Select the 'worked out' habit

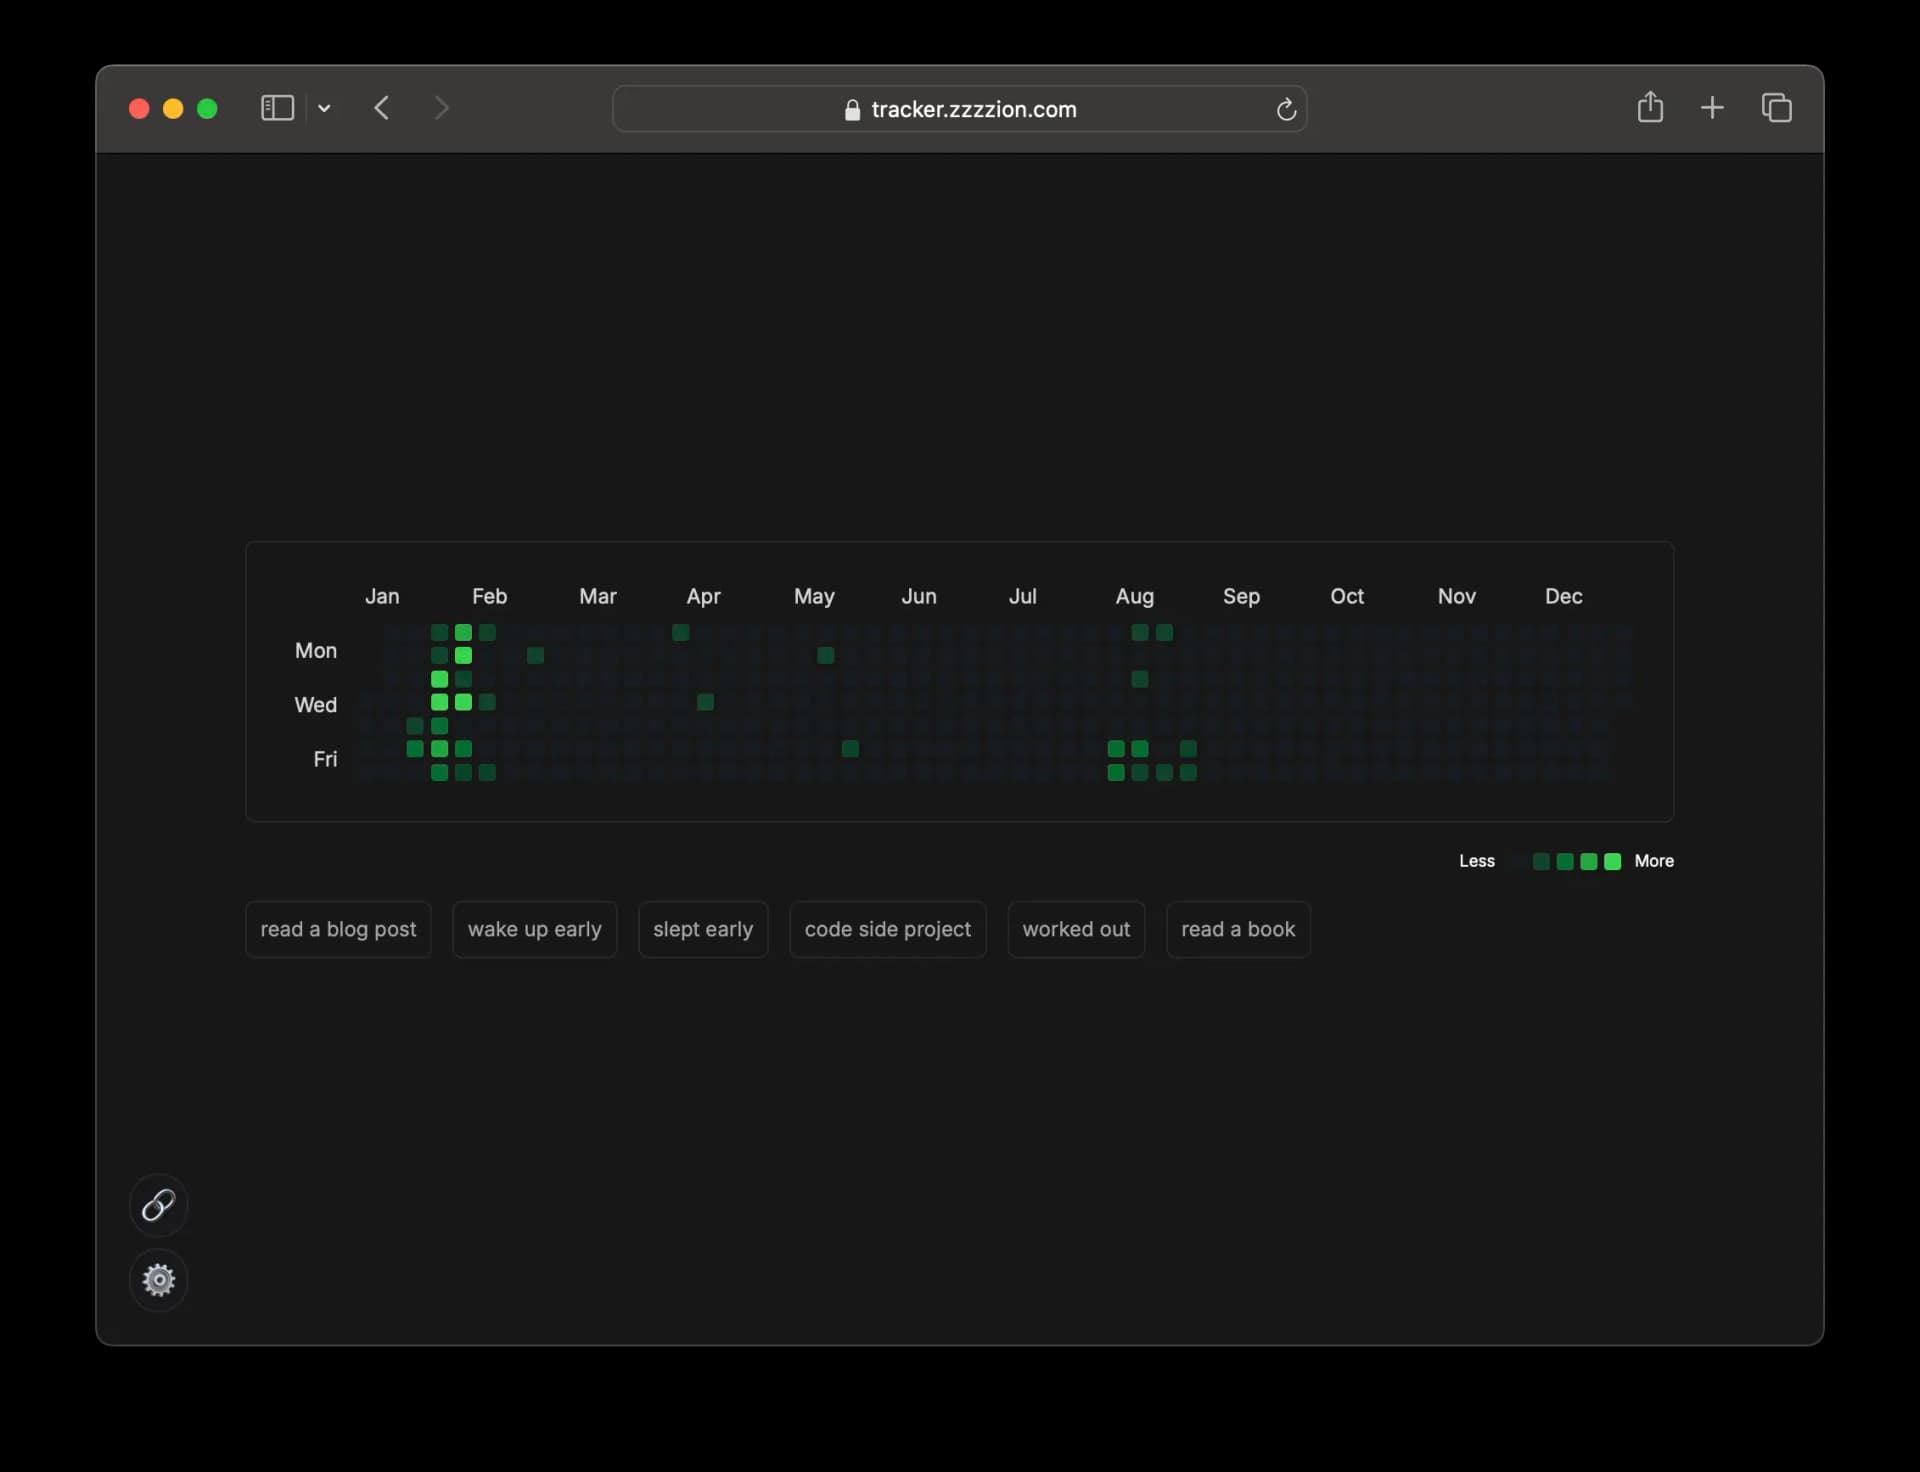(x=1076, y=929)
